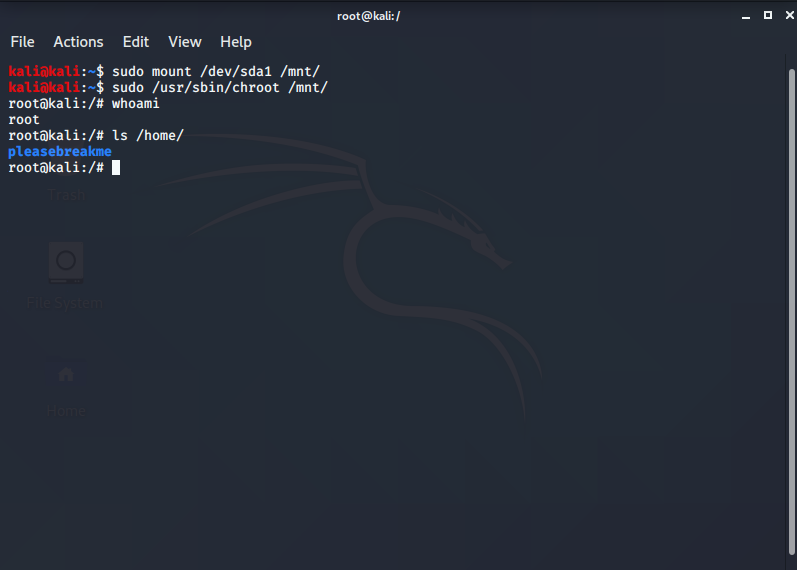Screen dimensions: 797x570
Task: Click the ls /home/ command text
Action: 147,136
